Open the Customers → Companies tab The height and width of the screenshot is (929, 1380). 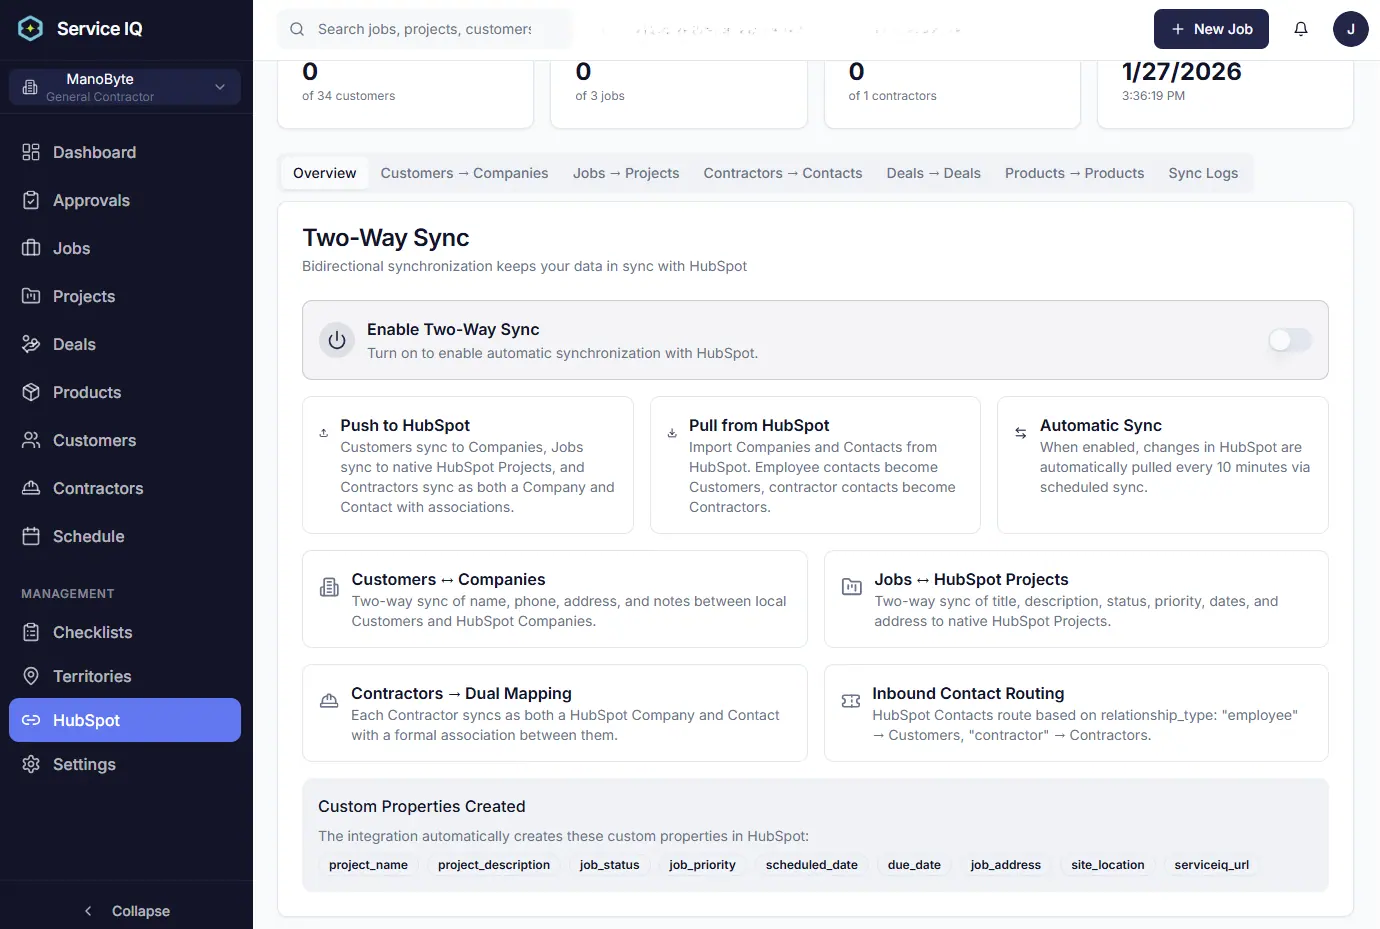pos(464,173)
